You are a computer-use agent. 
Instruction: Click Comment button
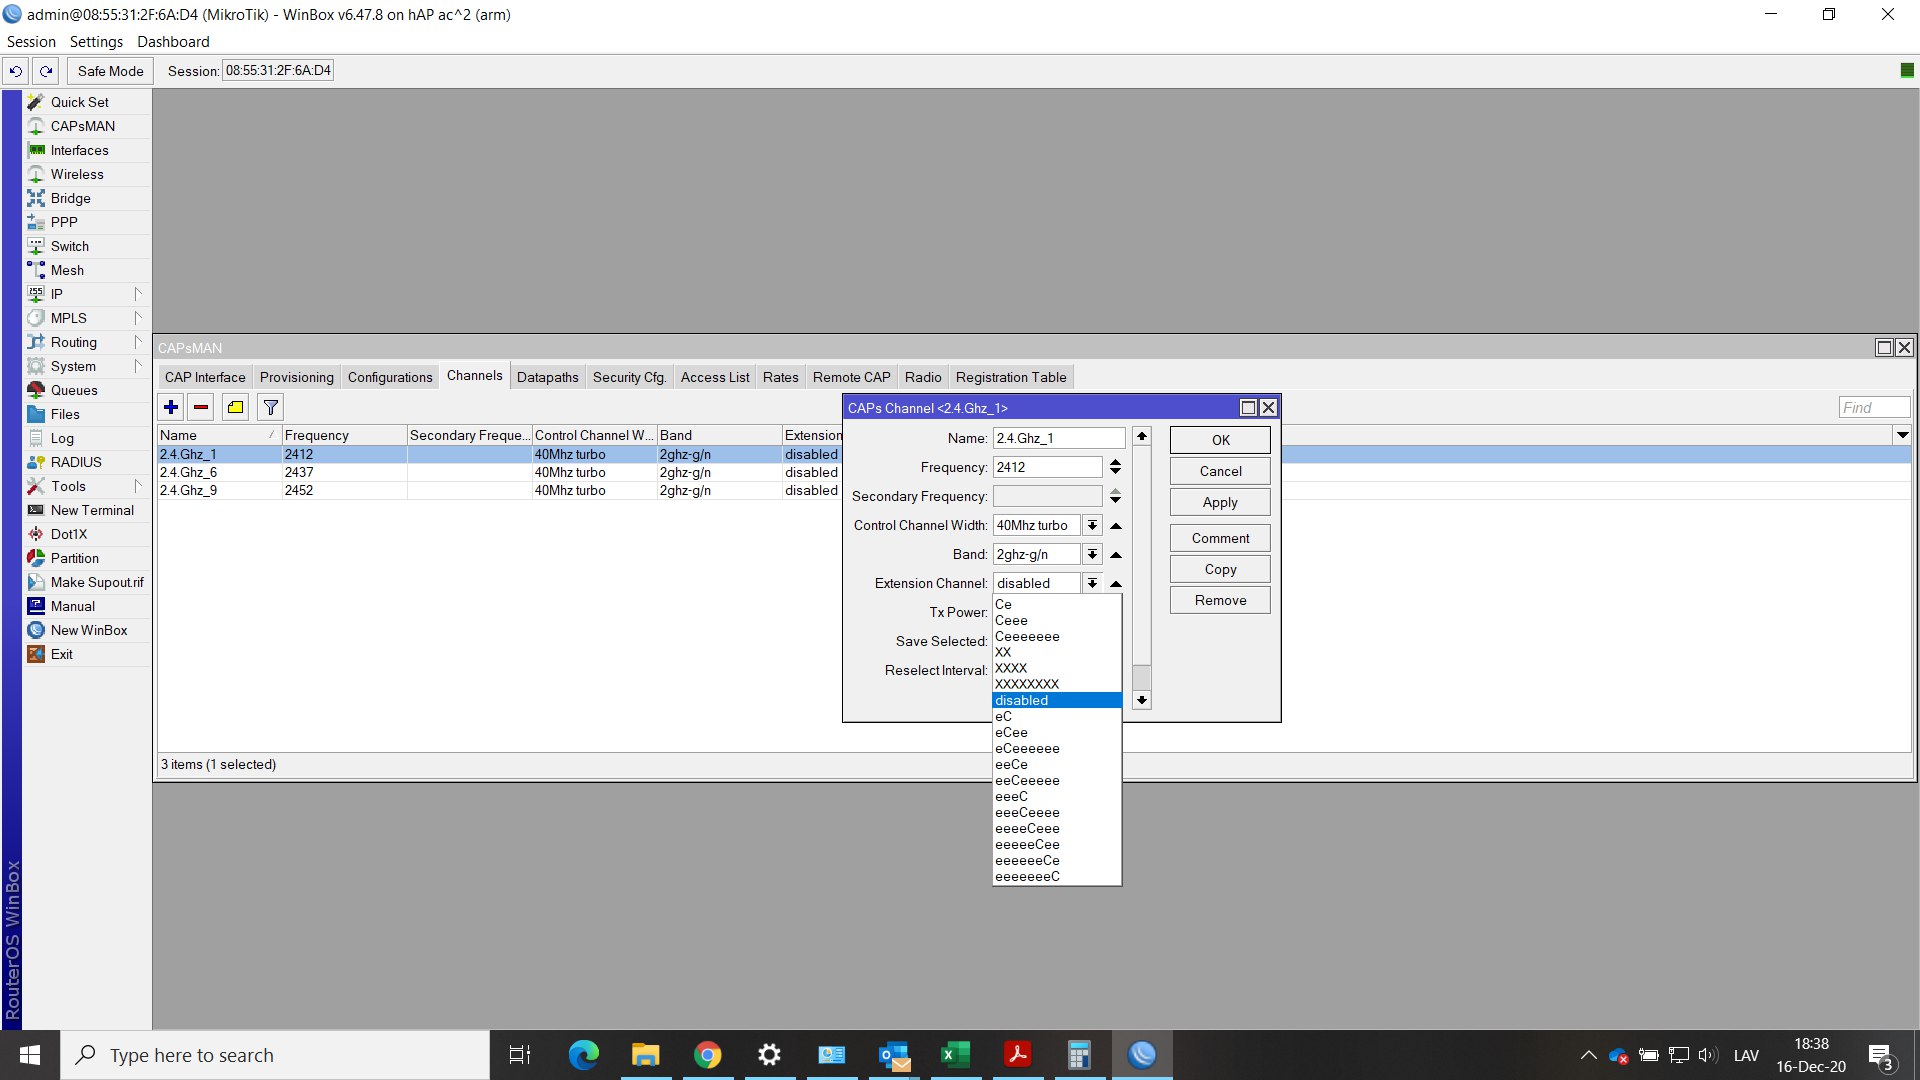click(x=1220, y=538)
